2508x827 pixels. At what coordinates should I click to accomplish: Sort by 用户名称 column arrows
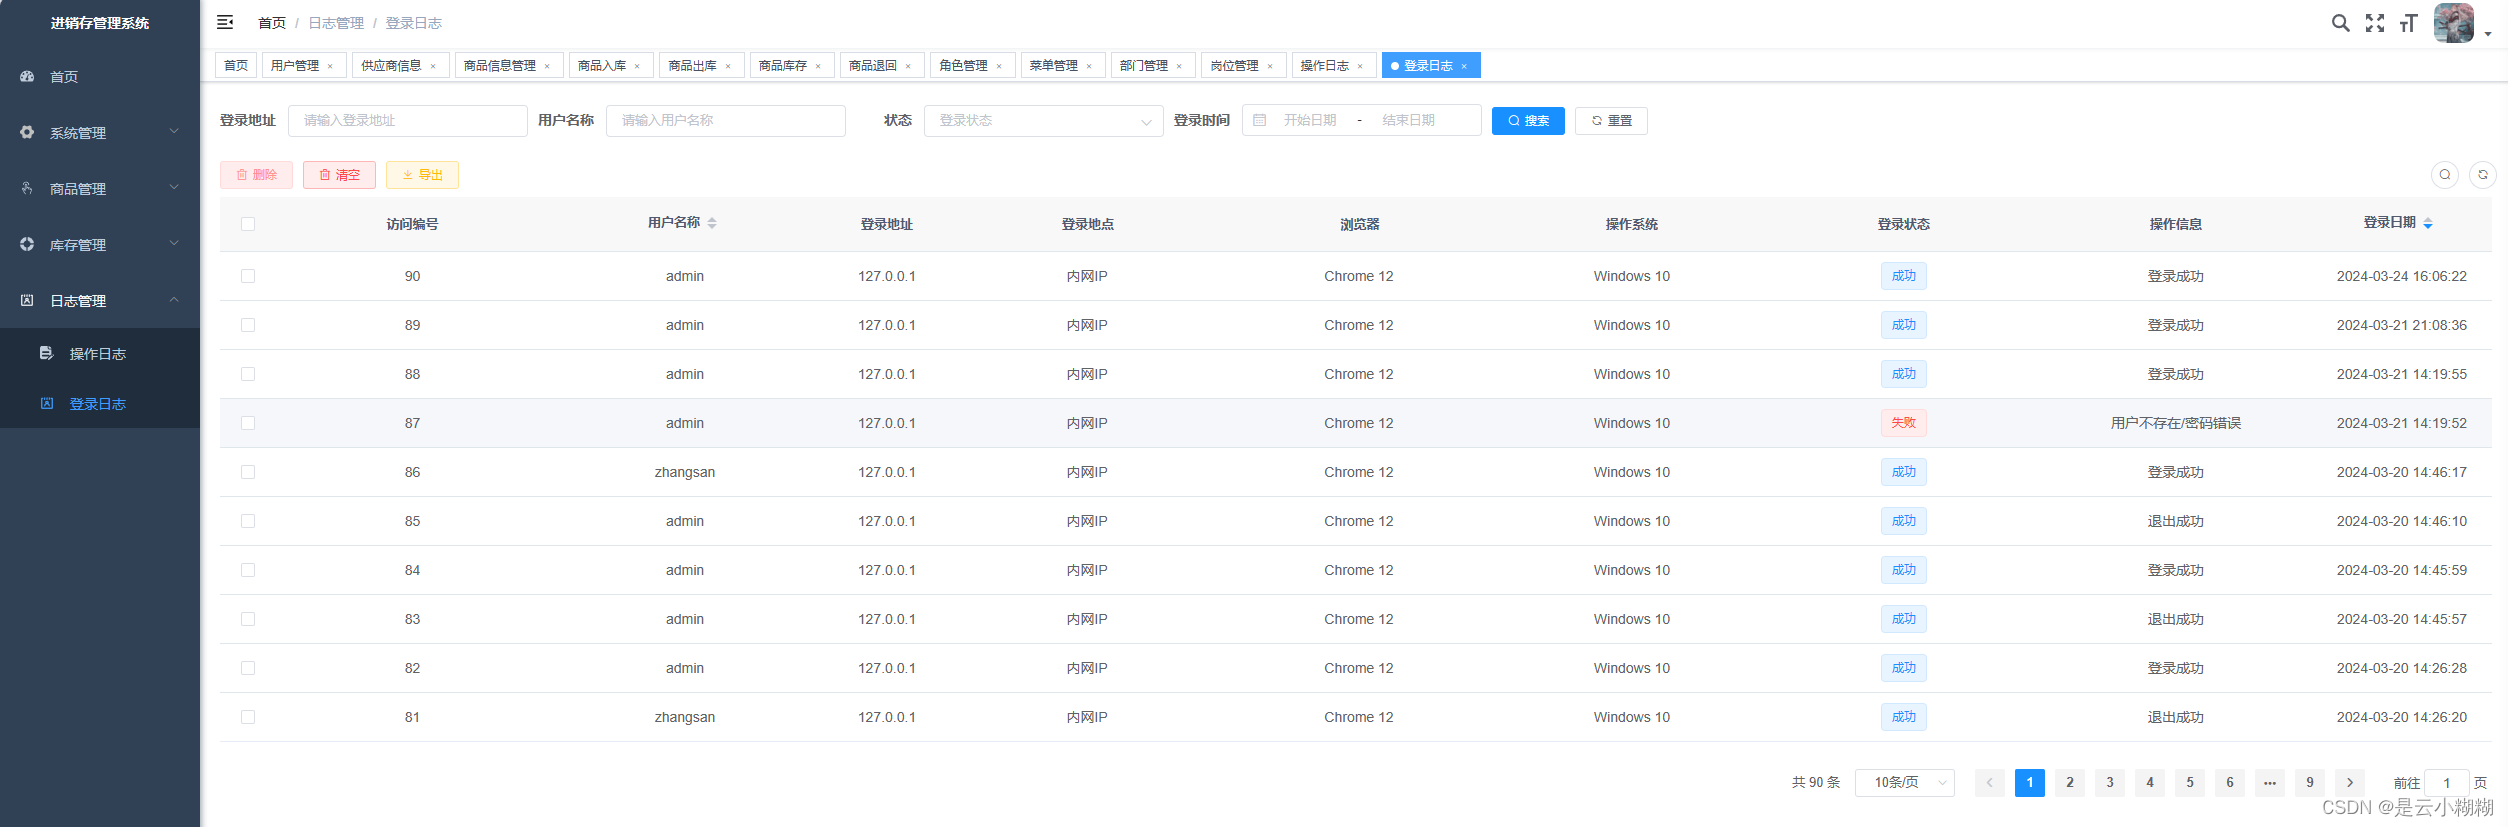[x=712, y=223]
